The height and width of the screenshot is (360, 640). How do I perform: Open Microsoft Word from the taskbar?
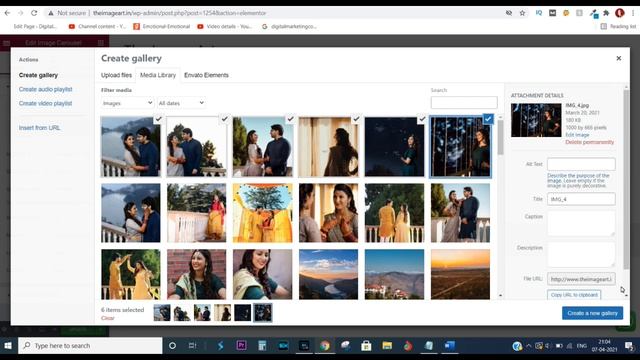tap(449, 346)
